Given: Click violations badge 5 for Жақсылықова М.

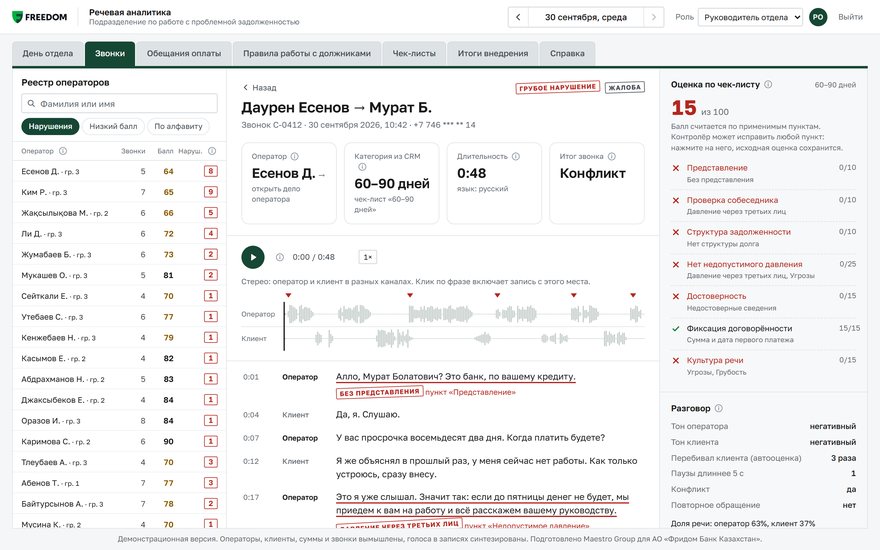Looking at the screenshot, I should (x=210, y=213).
